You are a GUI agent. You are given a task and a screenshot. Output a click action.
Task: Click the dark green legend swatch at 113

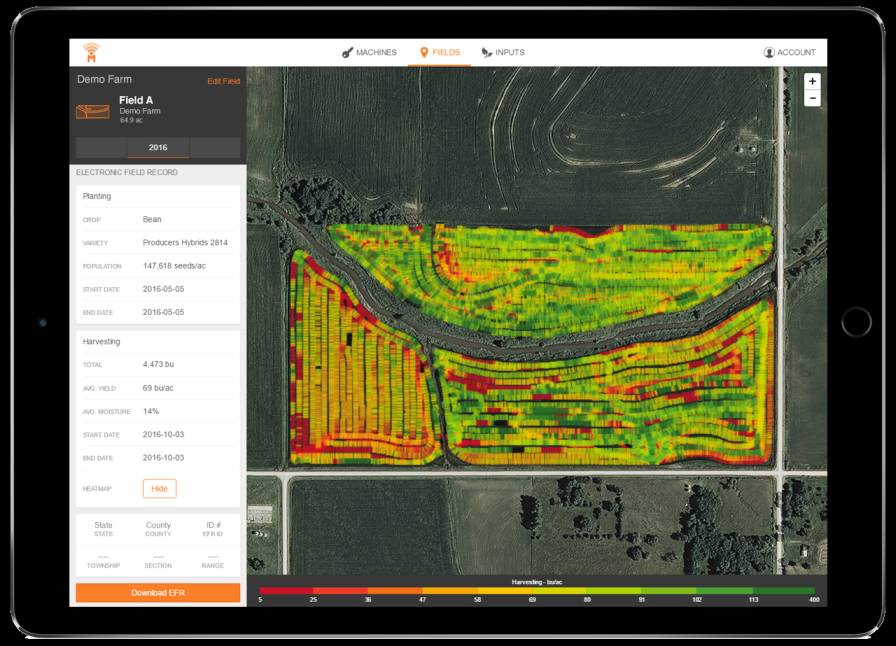tap(784, 591)
